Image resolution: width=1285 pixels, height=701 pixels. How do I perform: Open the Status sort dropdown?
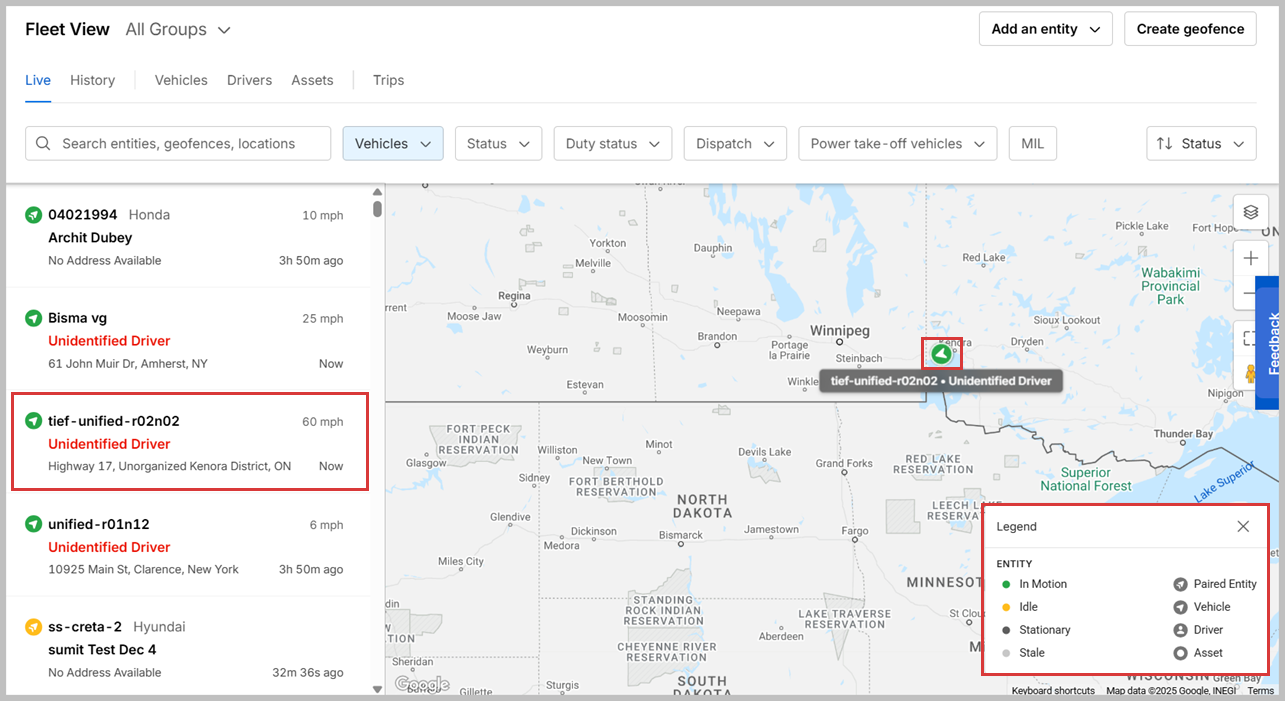1201,143
